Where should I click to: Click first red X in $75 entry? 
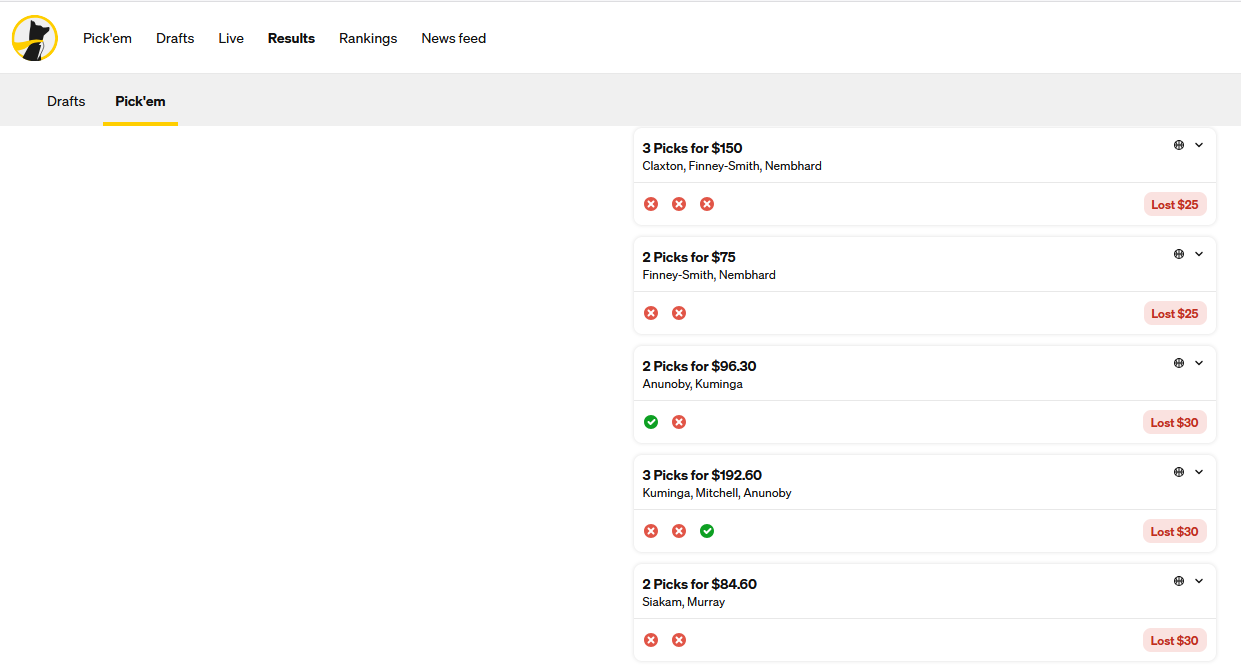click(651, 313)
